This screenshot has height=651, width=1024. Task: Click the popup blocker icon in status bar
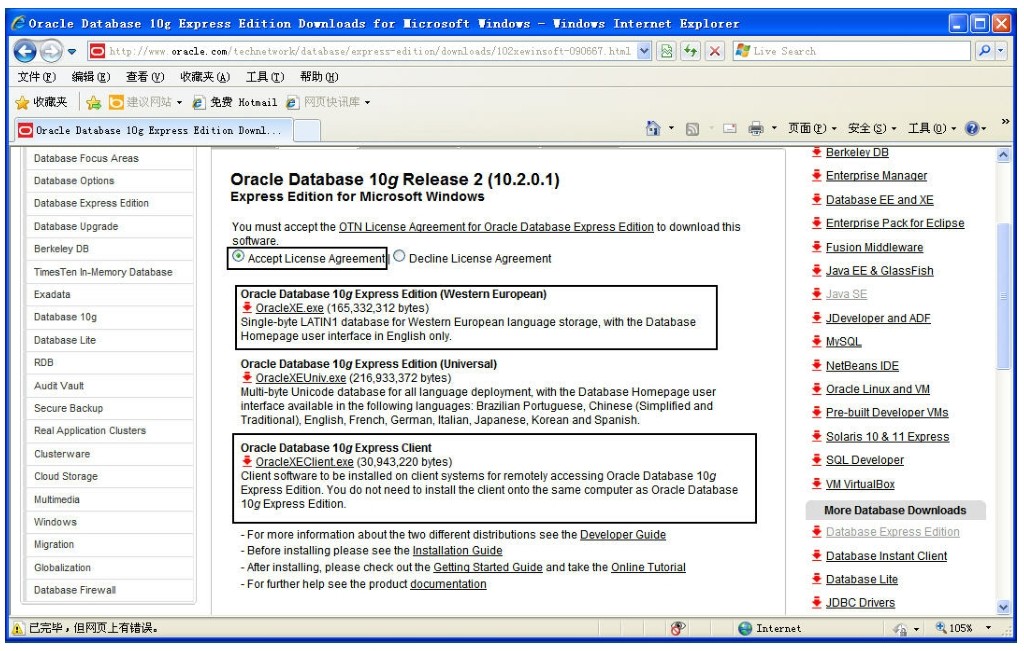click(x=678, y=628)
